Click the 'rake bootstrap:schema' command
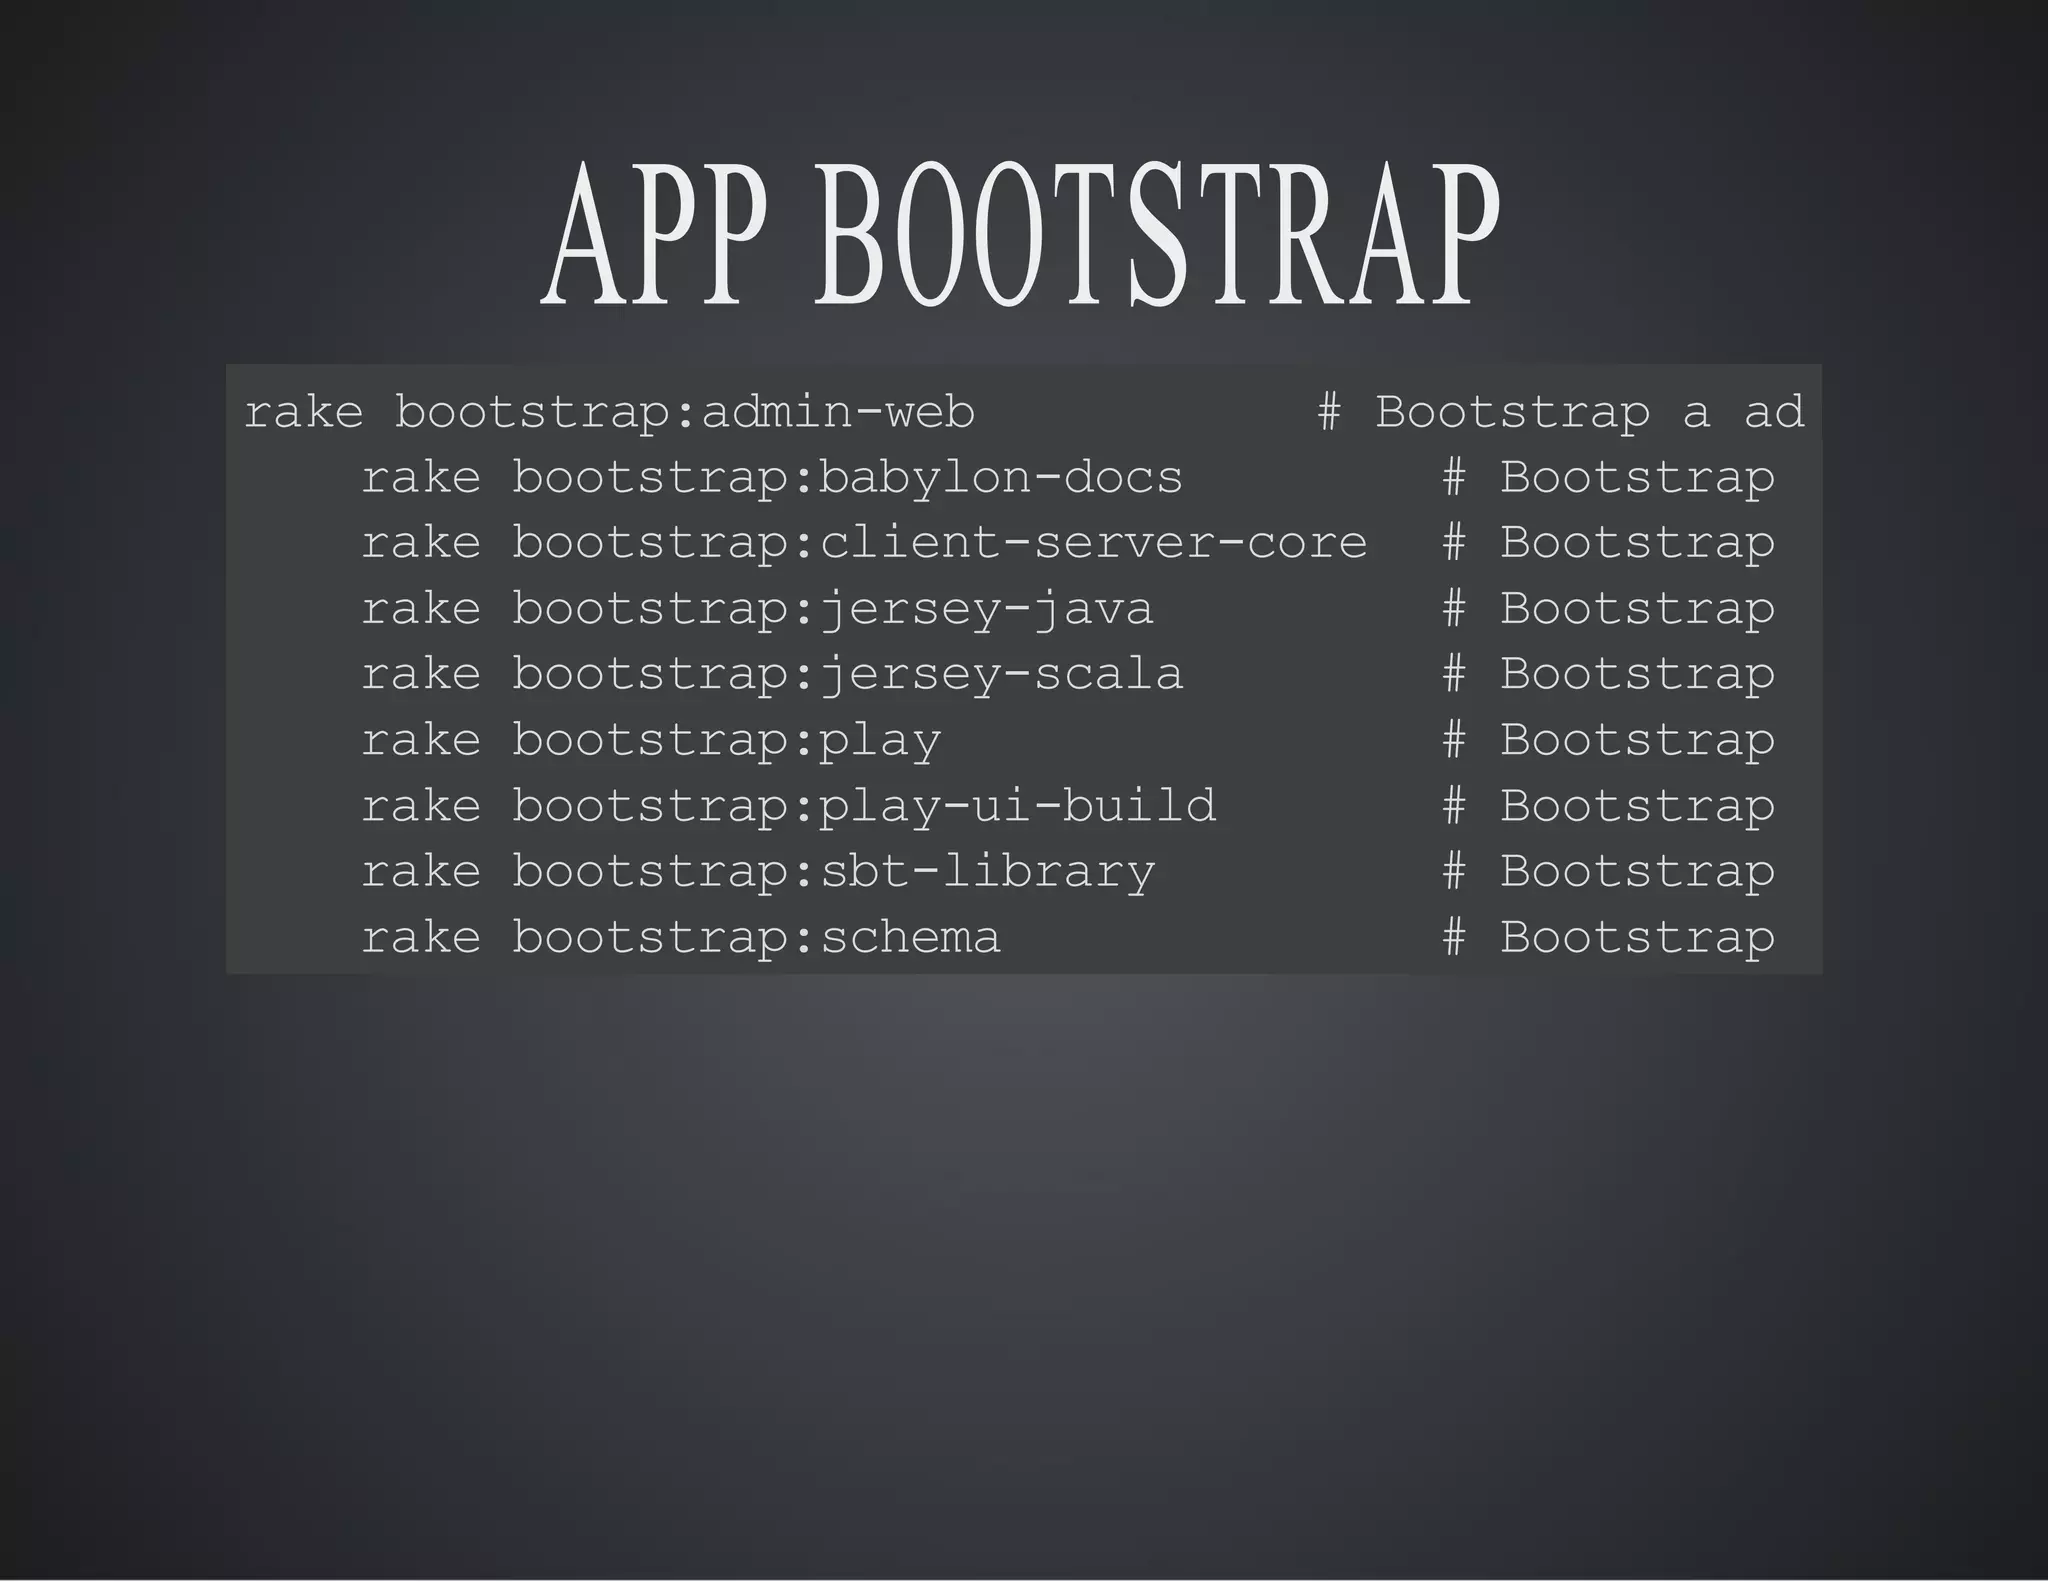Image resolution: width=2048 pixels, height=1582 pixels. pyautogui.click(x=680, y=937)
